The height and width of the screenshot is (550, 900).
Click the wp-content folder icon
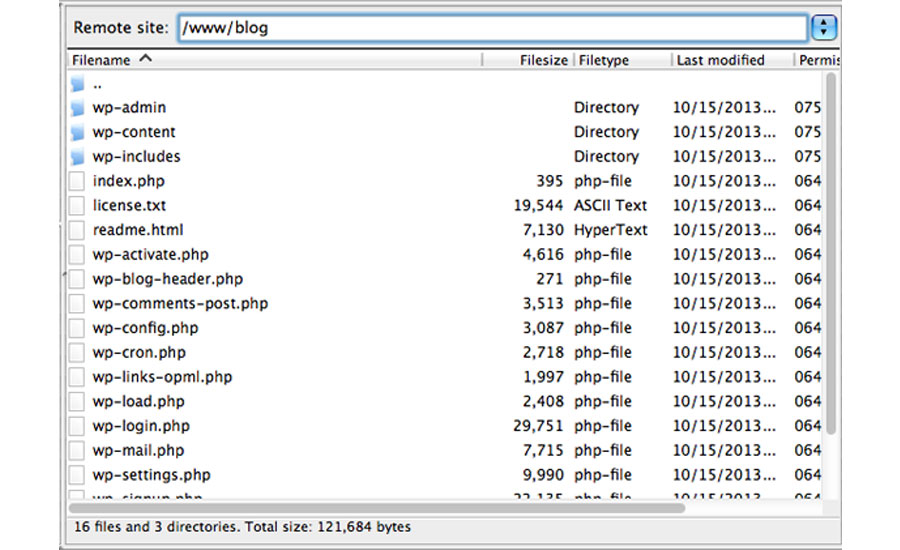coord(77,132)
